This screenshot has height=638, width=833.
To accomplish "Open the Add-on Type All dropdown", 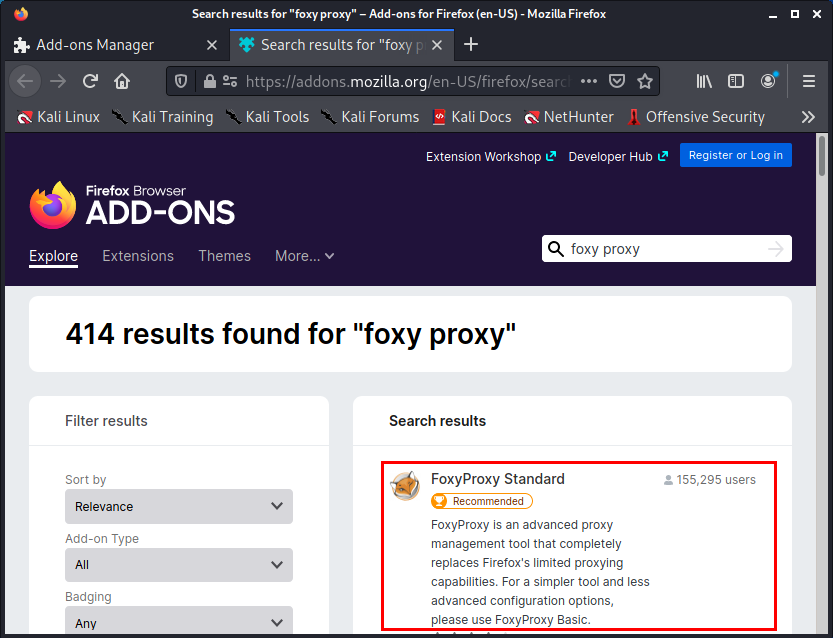I will pos(179,565).
